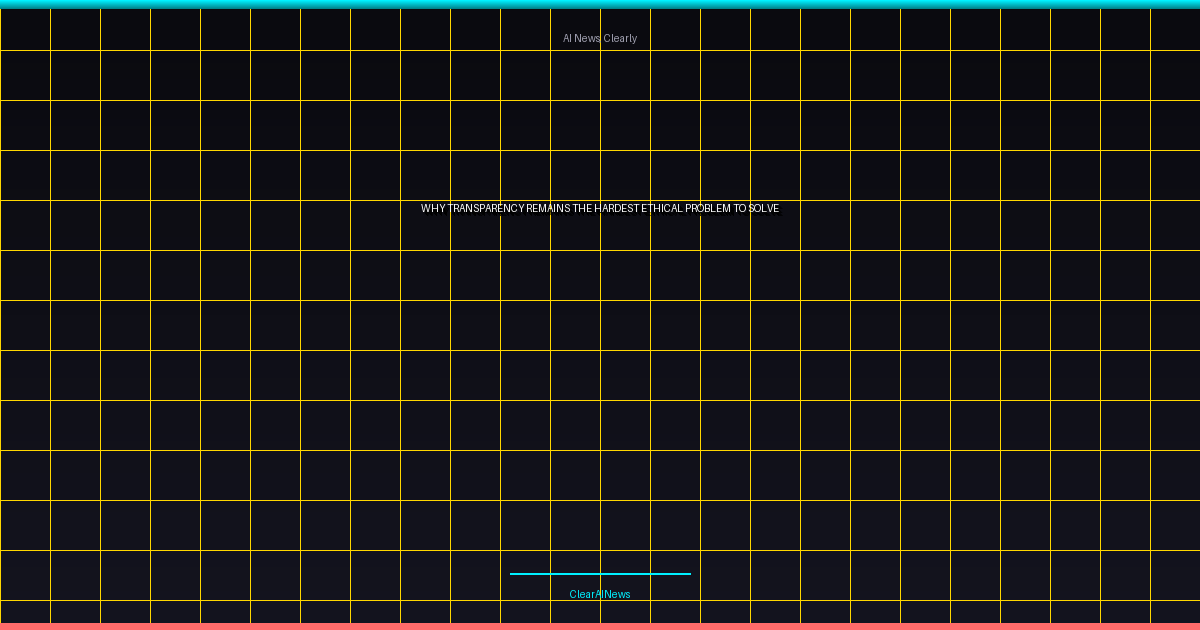
Task: Click the right end of the bottom coral bar
Action: (1194, 626)
